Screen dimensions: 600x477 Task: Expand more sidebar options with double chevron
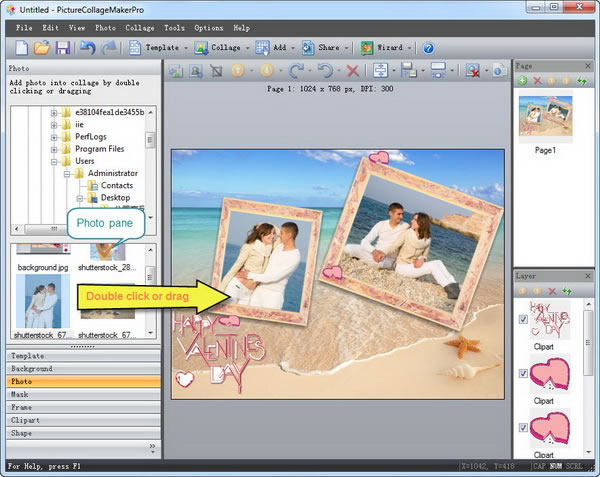[152, 446]
